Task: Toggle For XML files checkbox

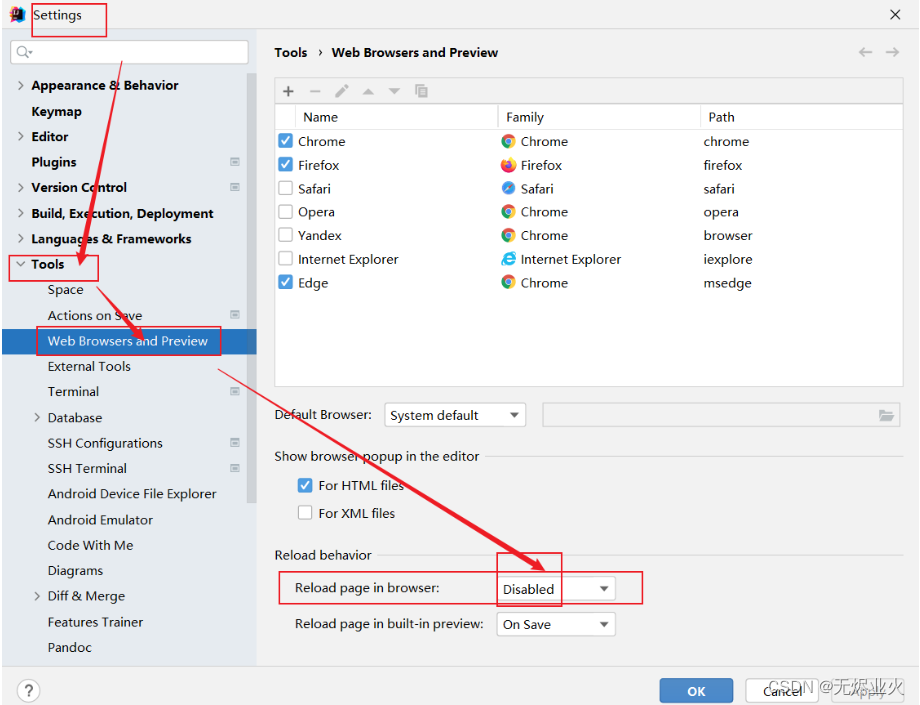Action: (305, 513)
